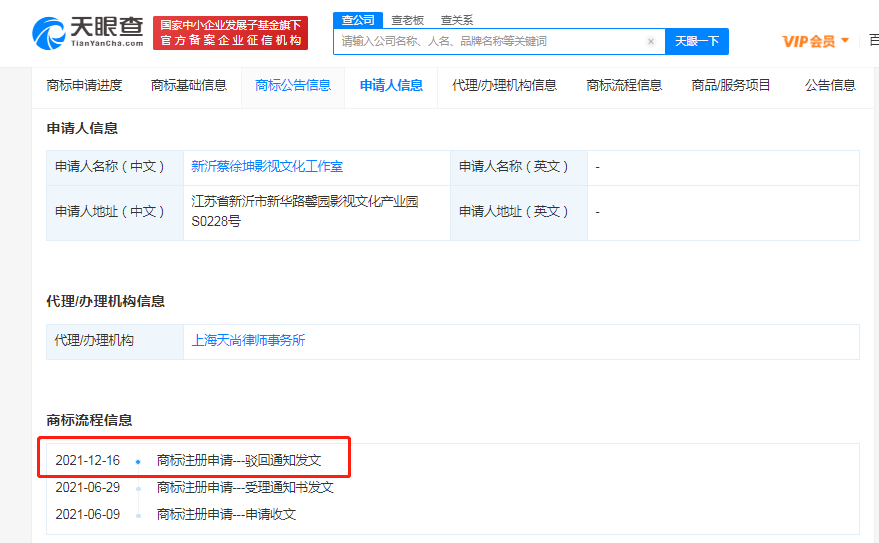Image resolution: width=879 pixels, height=543 pixels.
Task: Click the applicant address 江苏省新沂市 cell
Action: click(x=317, y=212)
